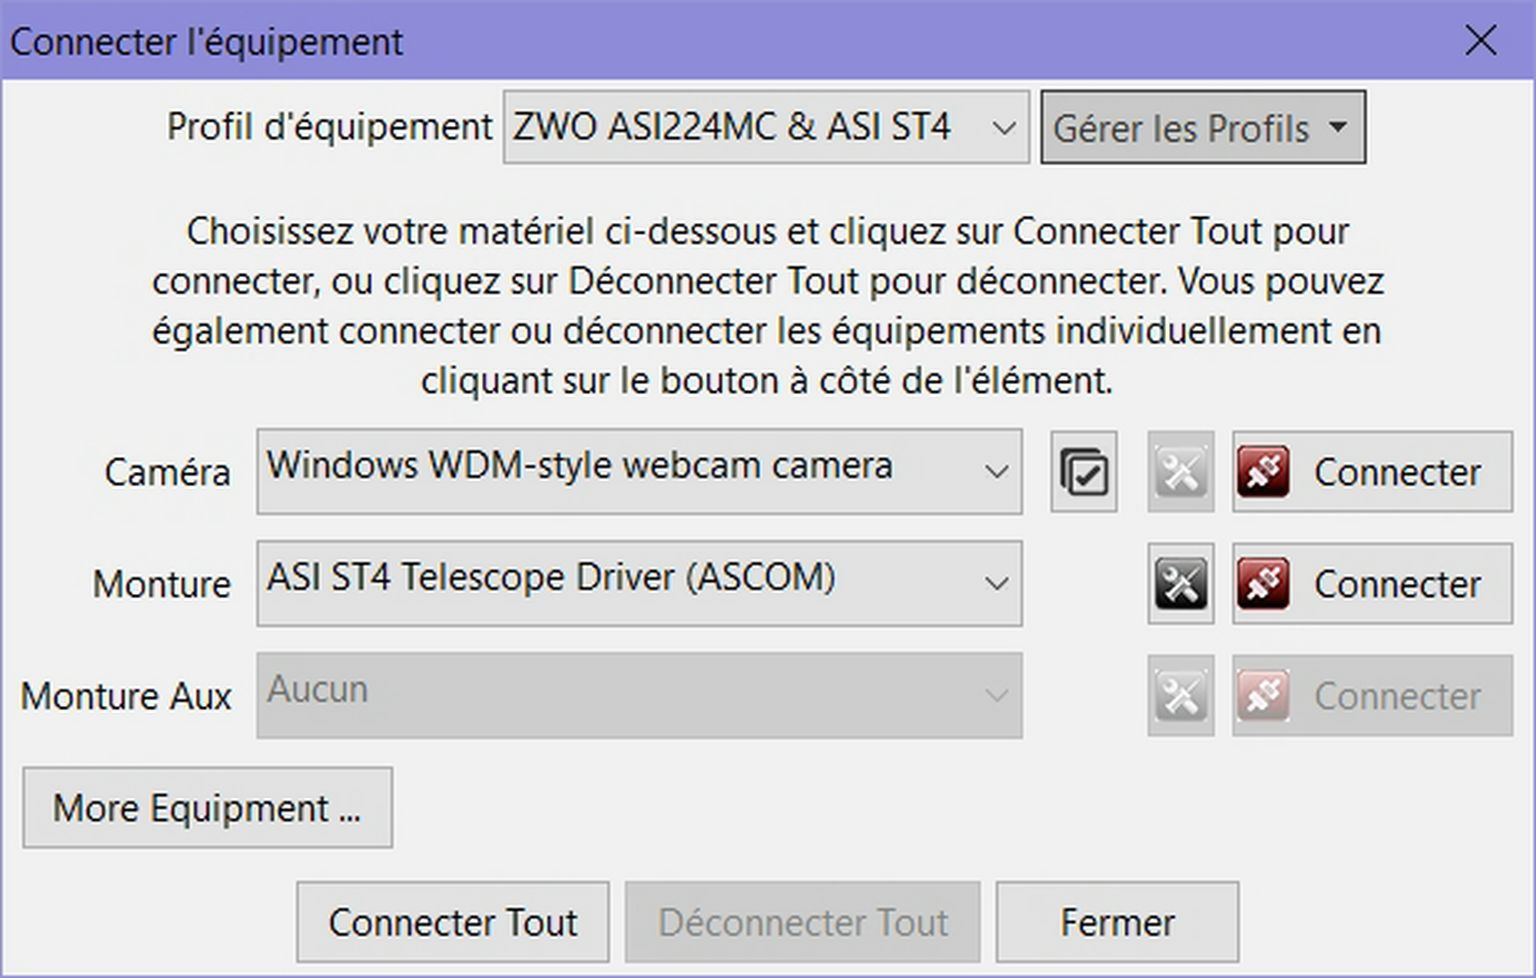This screenshot has height=978, width=1536.
Task: Open the Monture Aux dropdown
Action: (639, 696)
